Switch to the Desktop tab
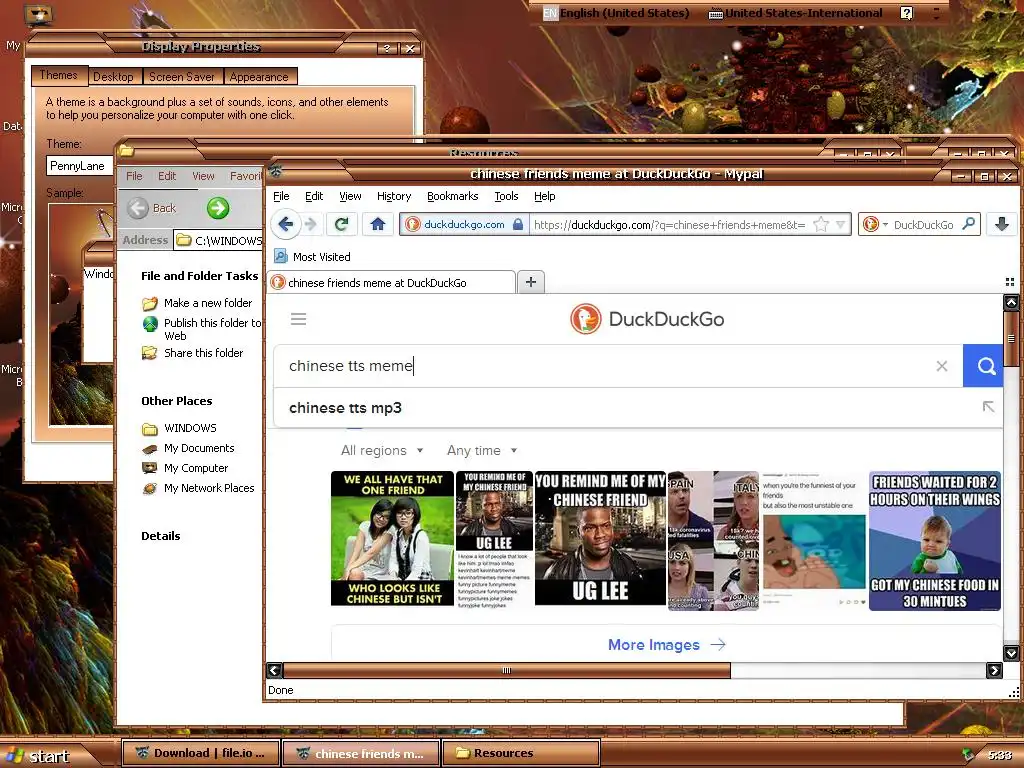 click(x=113, y=76)
